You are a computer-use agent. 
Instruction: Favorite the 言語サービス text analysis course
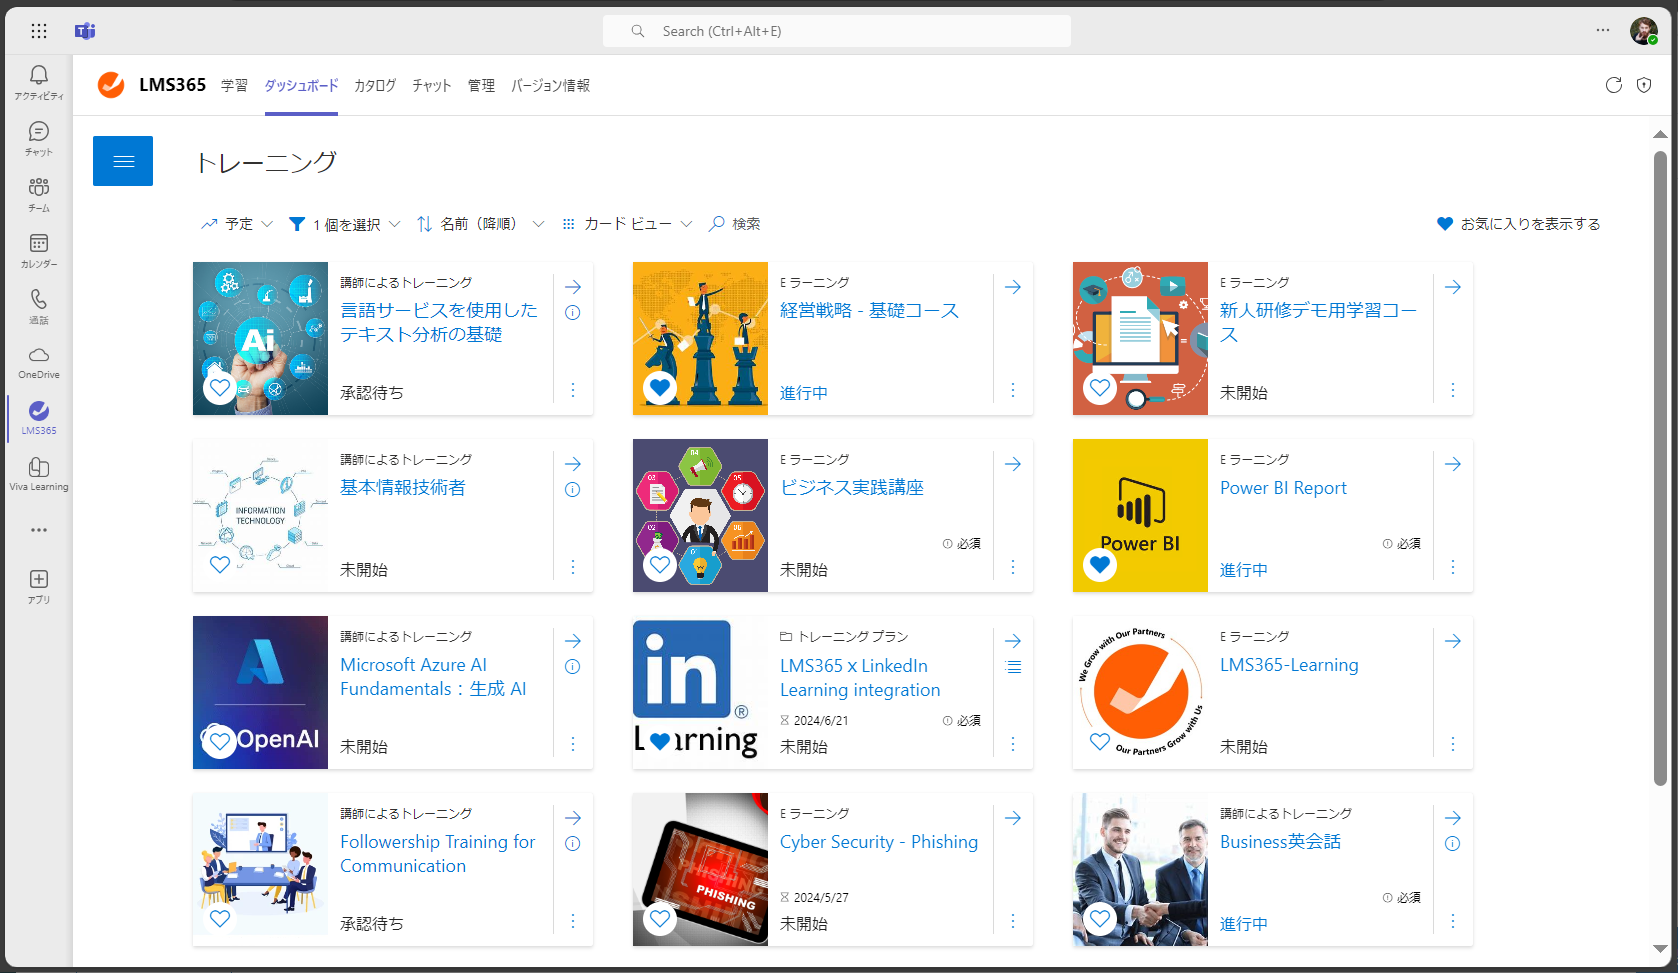click(x=220, y=387)
